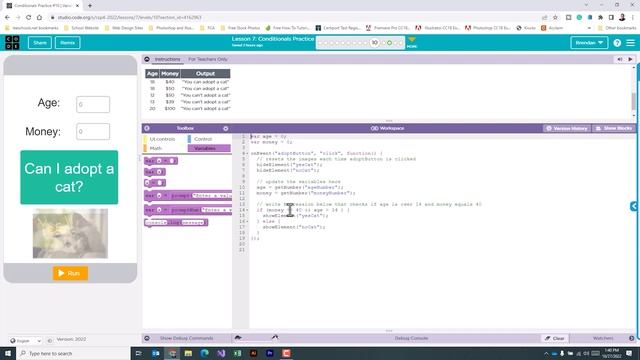The image size is (640, 360).
Task: Select level bubble 10 in progress bar
Action: (374, 42)
